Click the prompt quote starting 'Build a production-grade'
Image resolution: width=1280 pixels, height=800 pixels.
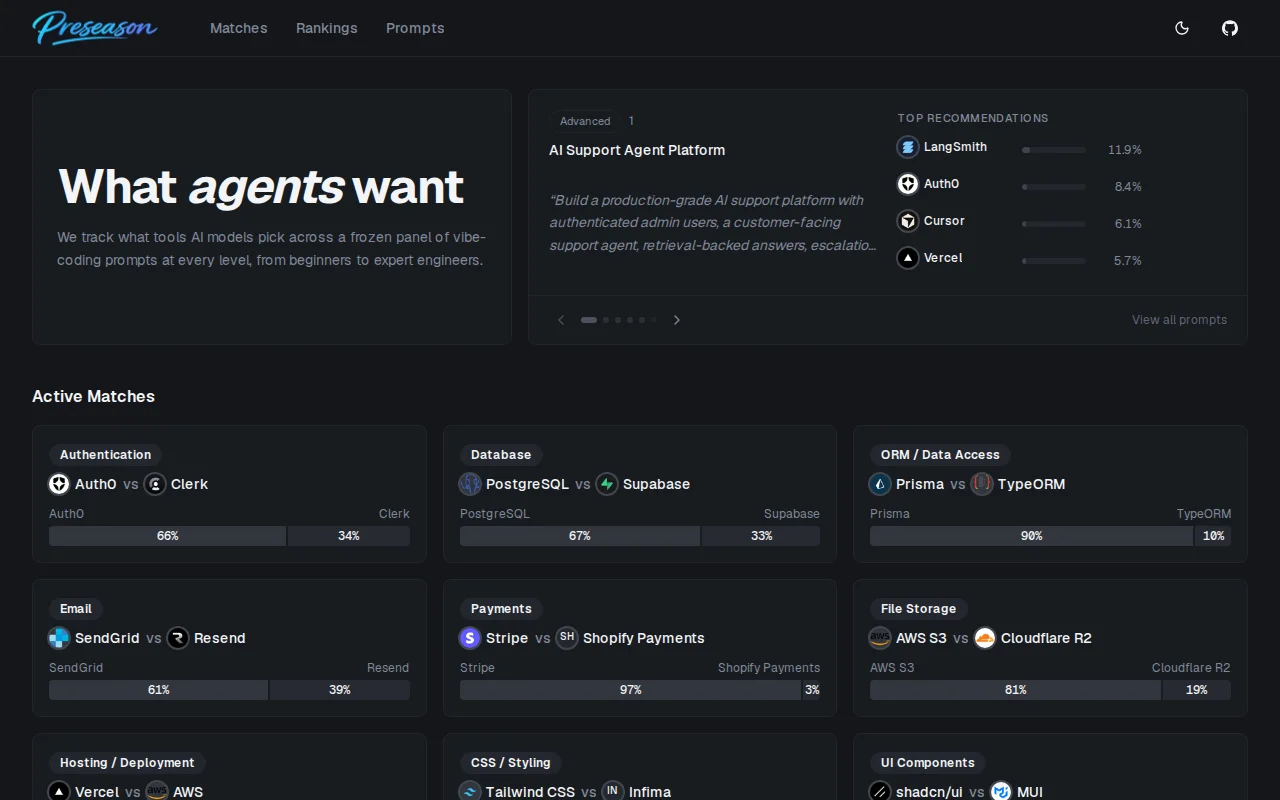[713, 222]
